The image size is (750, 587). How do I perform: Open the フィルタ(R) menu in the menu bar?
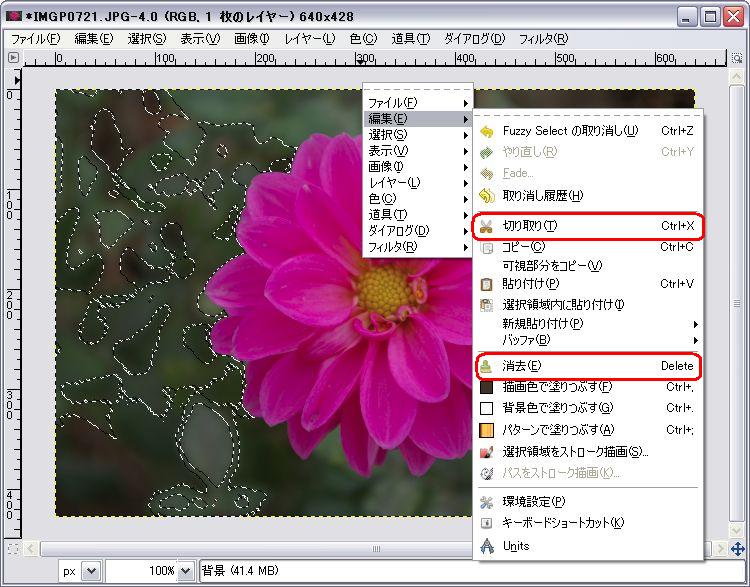click(x=543, y=39)
